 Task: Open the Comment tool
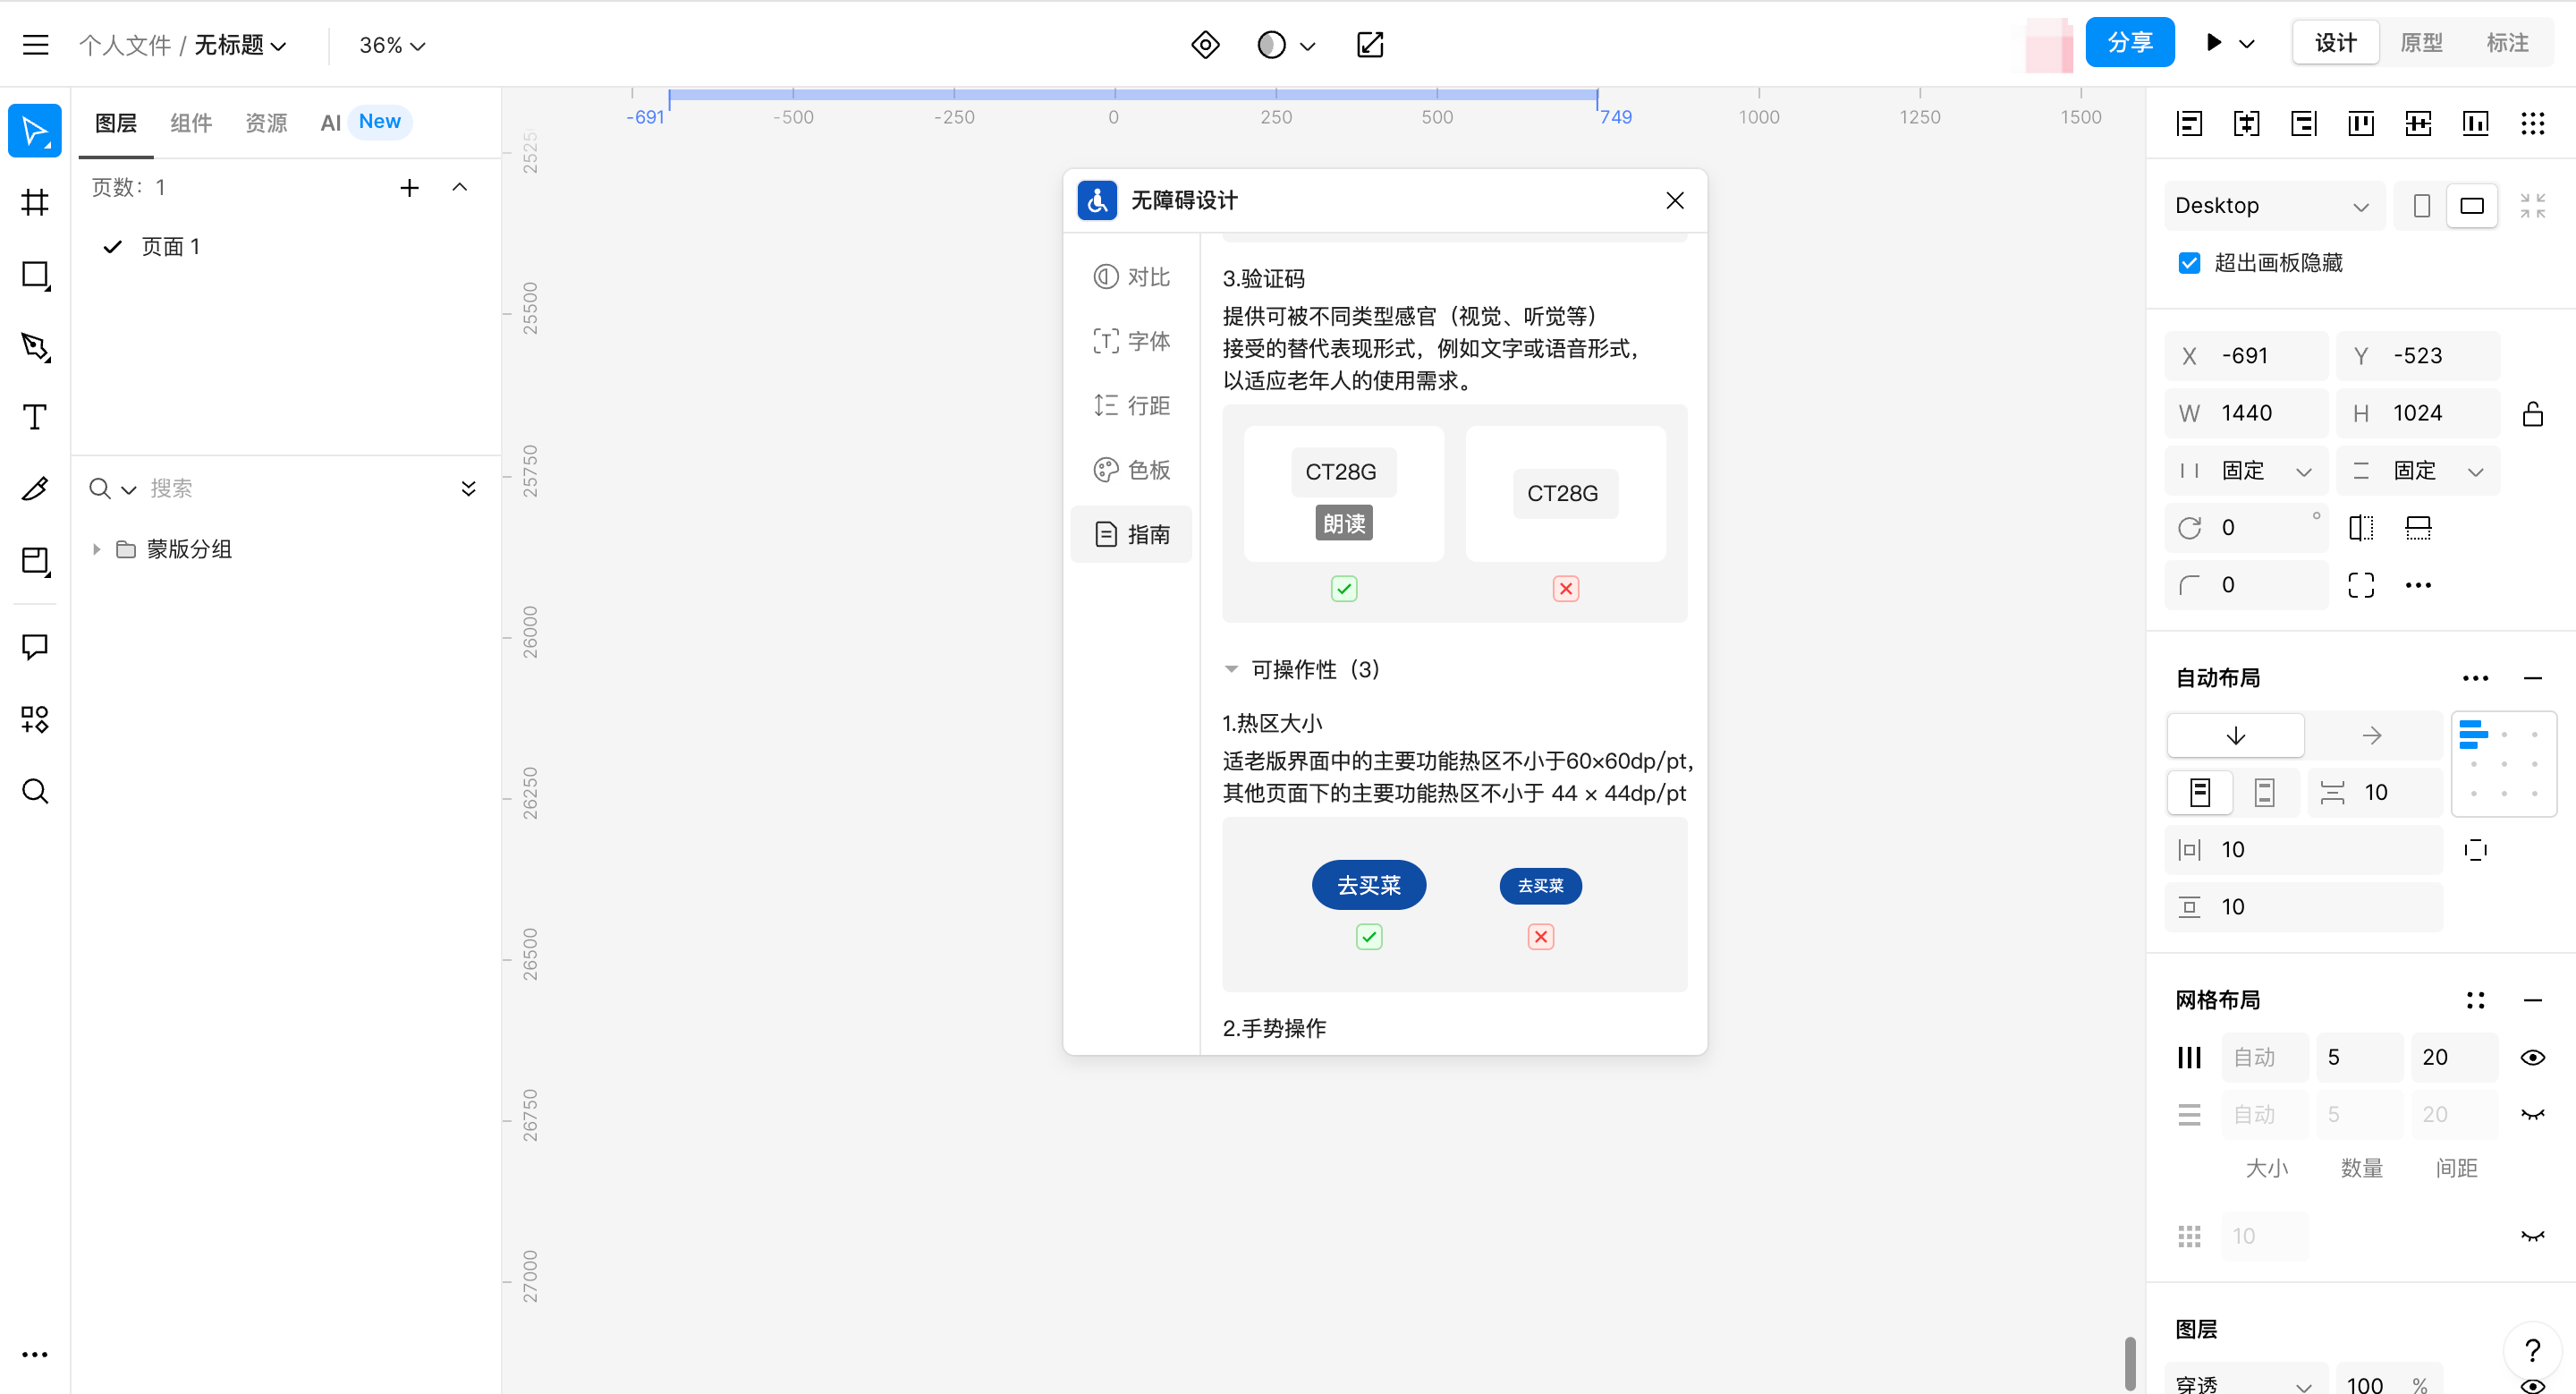coord(34,646)
